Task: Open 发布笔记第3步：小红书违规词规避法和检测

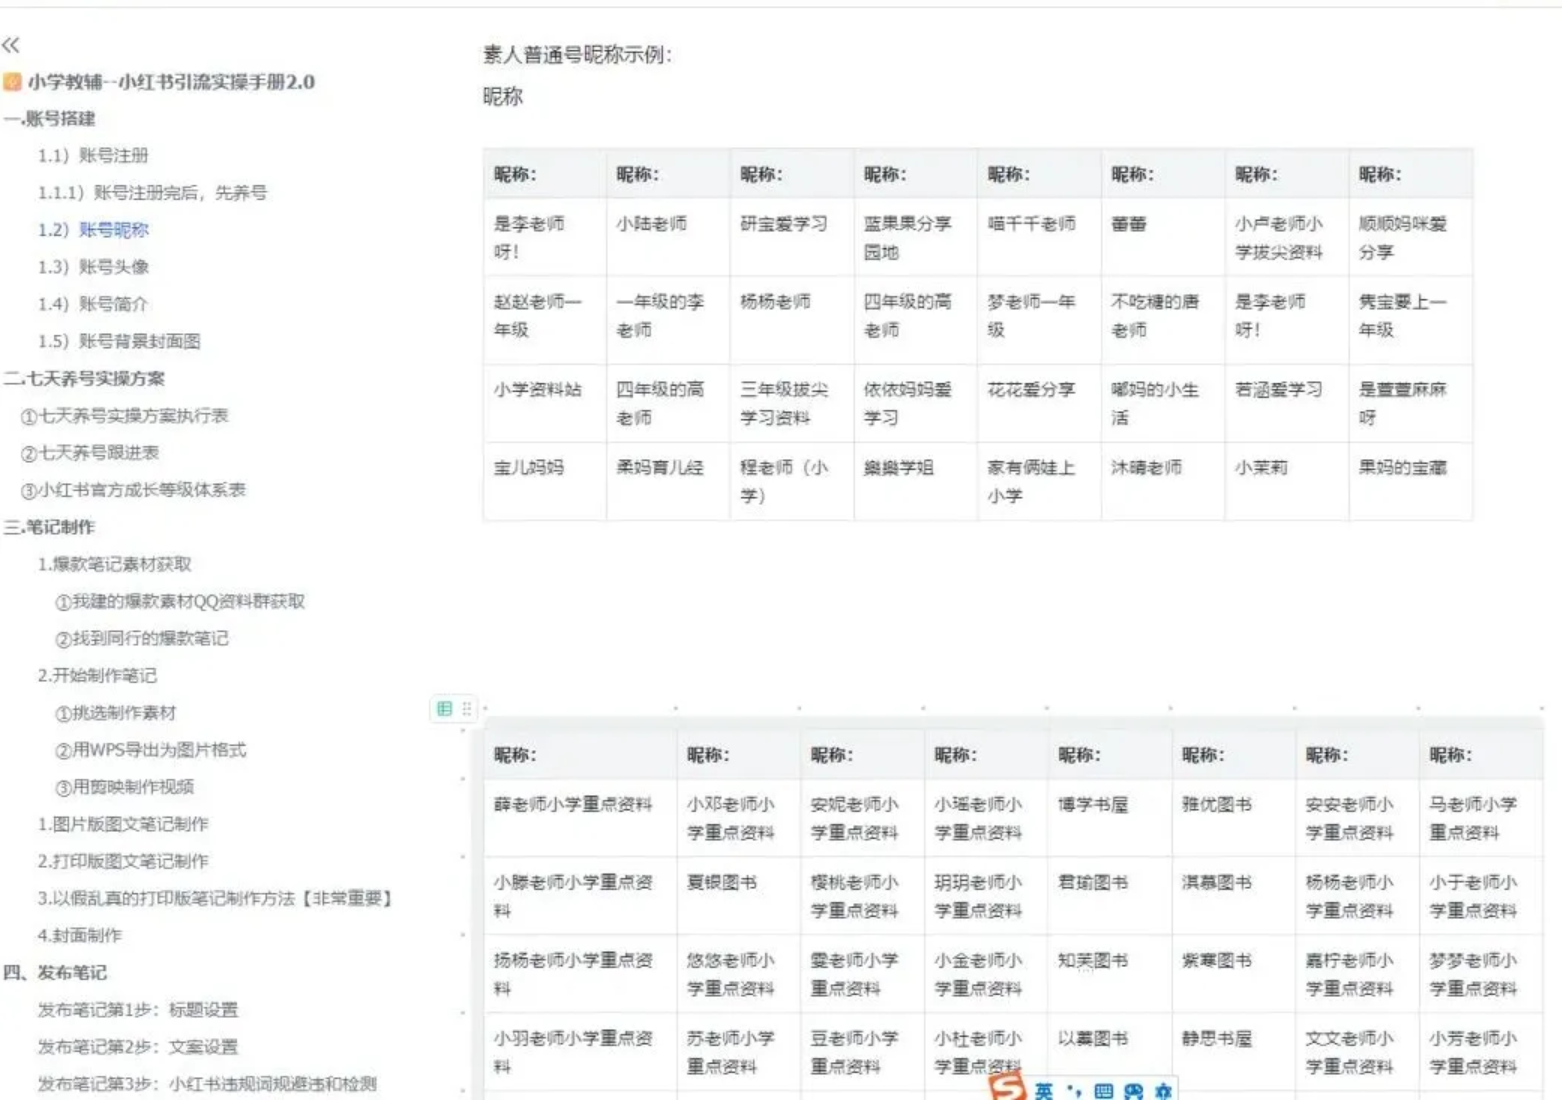Action: [207, 1084]
